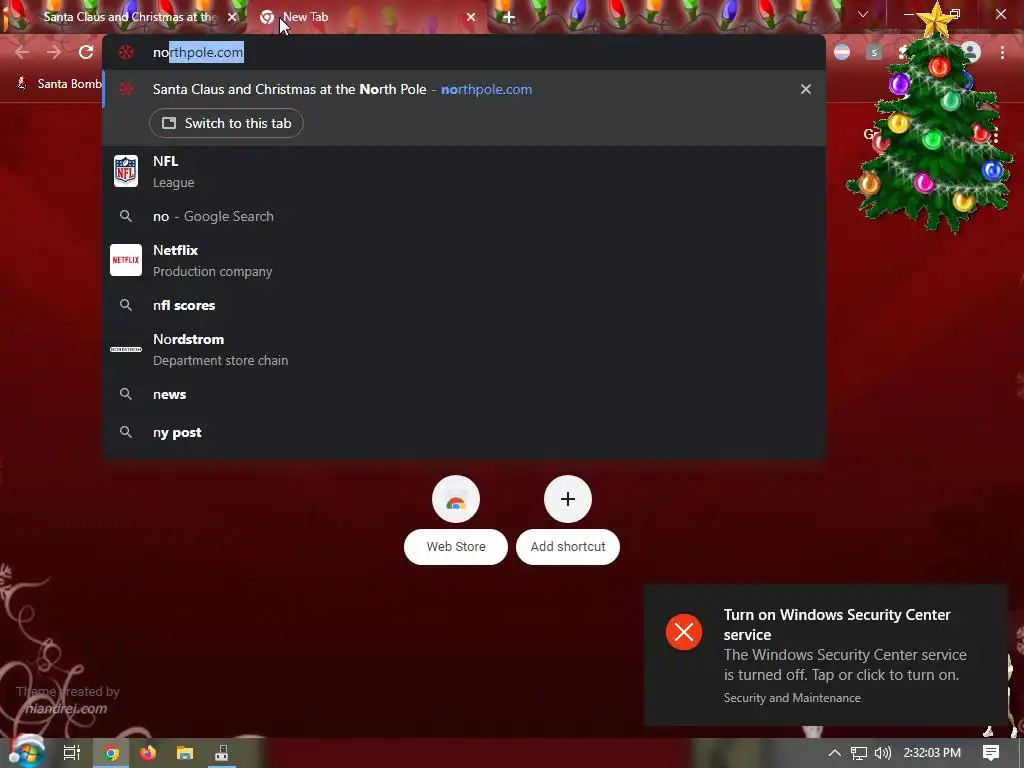This screenshot has width=1024, height=768.
Task: Launch Firefox from the taskbar
Action: (148, 753)
